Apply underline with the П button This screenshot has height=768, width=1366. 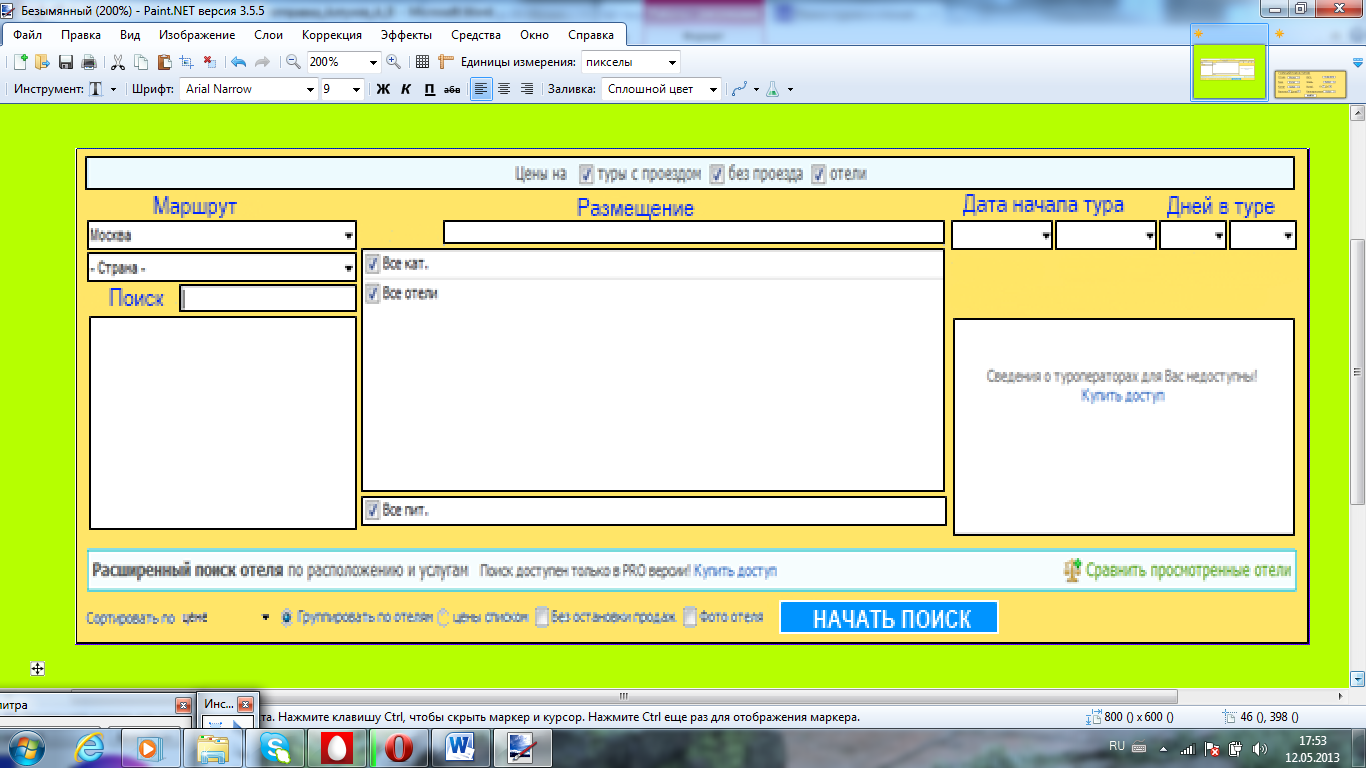(x=429, y=89)
